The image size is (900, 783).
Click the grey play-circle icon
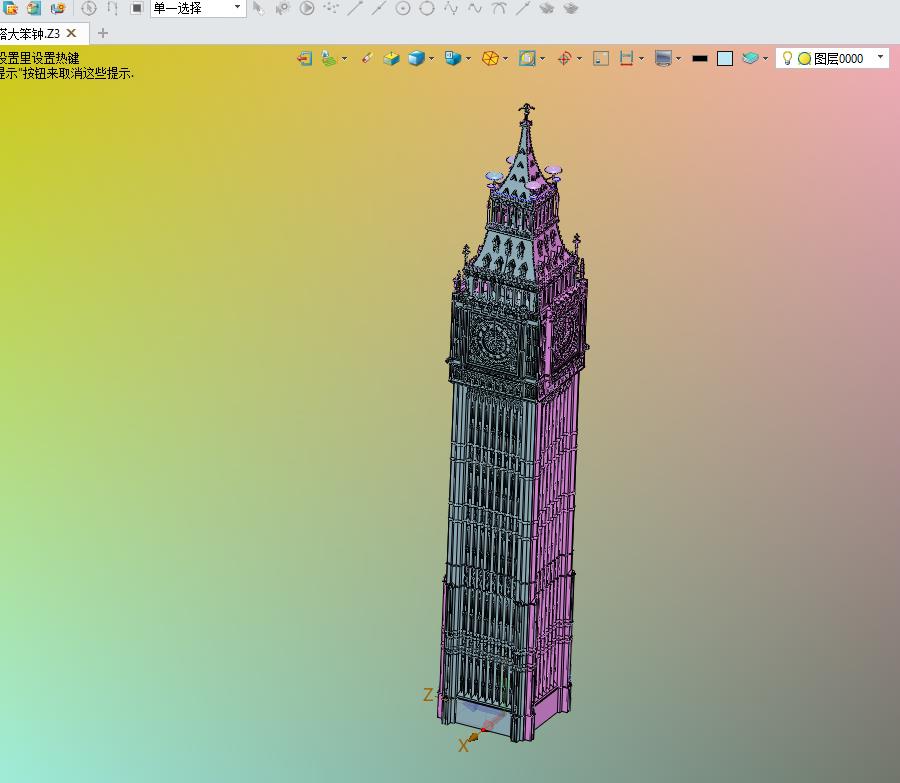coord(307,8)
